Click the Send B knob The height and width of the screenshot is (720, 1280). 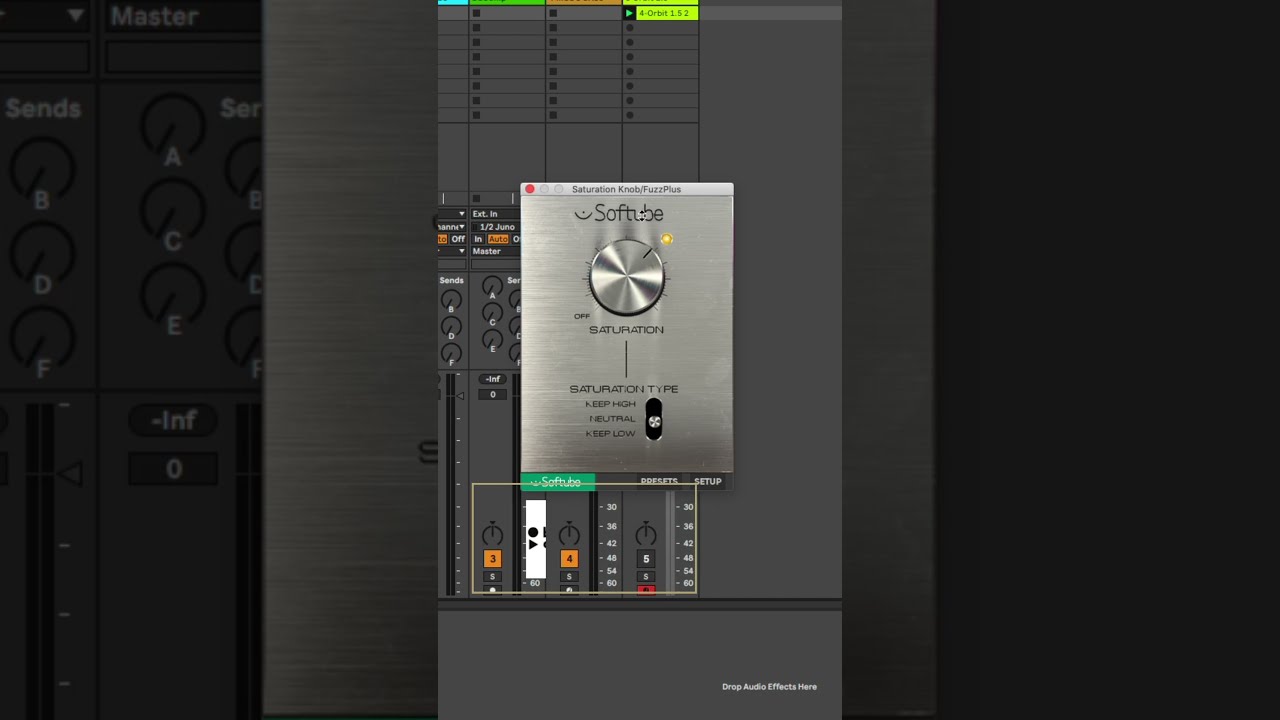(x=451, y=301)
